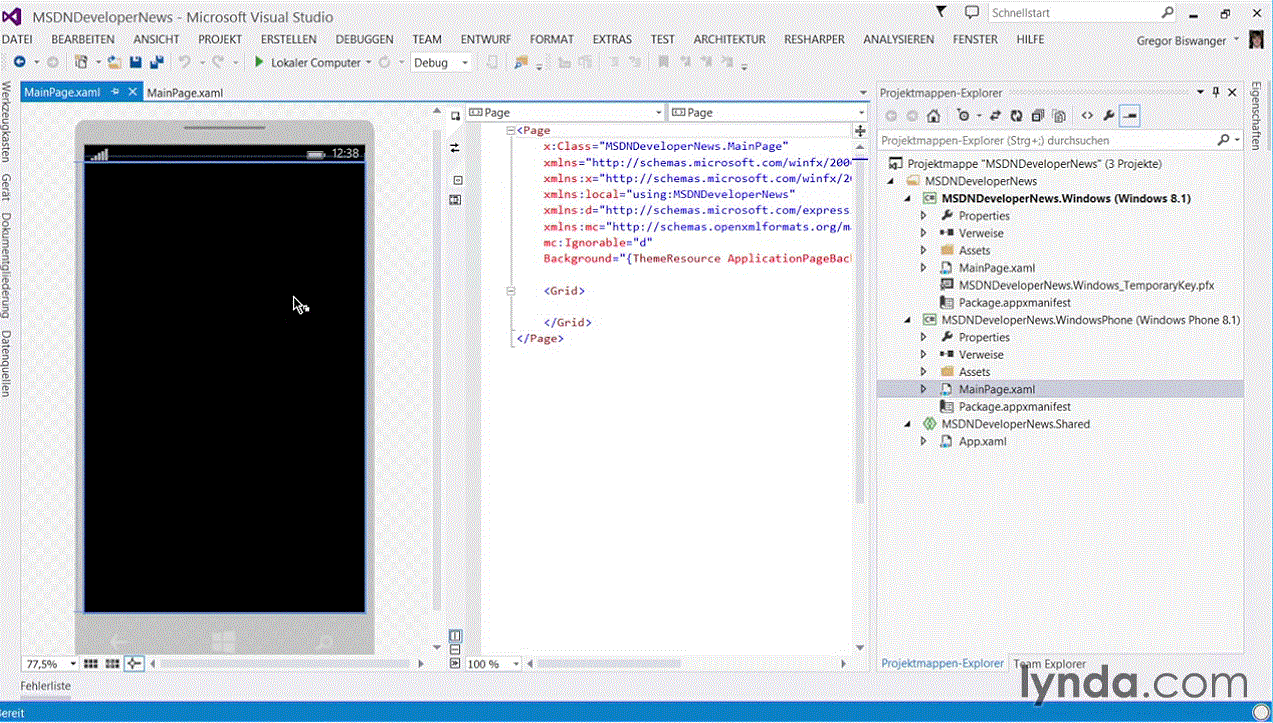Click the Gregor Biswanger account name
This screenshot has height=723, width=1273.
click(1182, 41)
